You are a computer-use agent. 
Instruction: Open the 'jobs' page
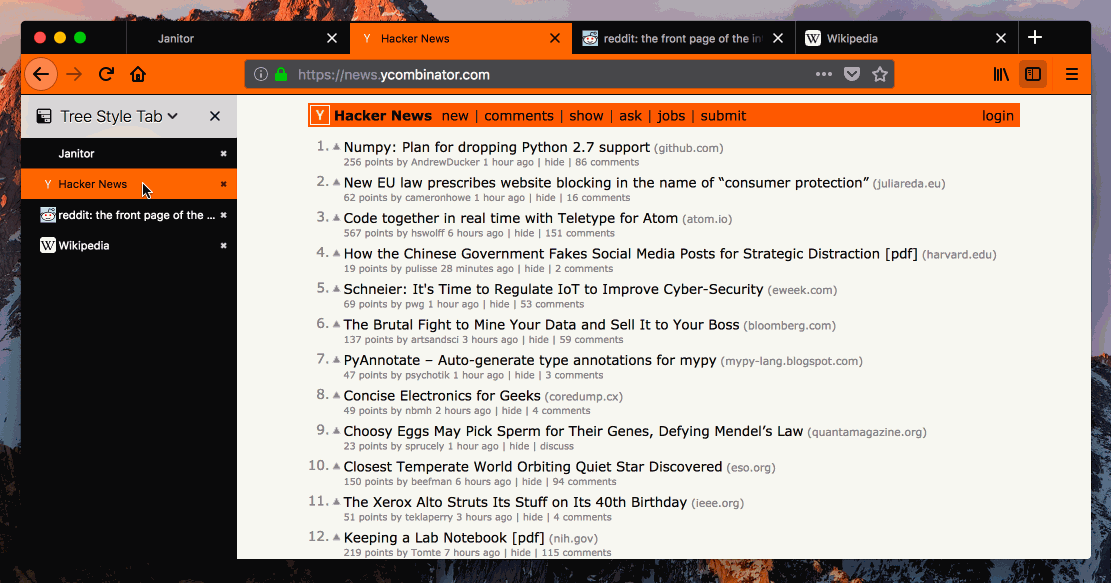670,116
